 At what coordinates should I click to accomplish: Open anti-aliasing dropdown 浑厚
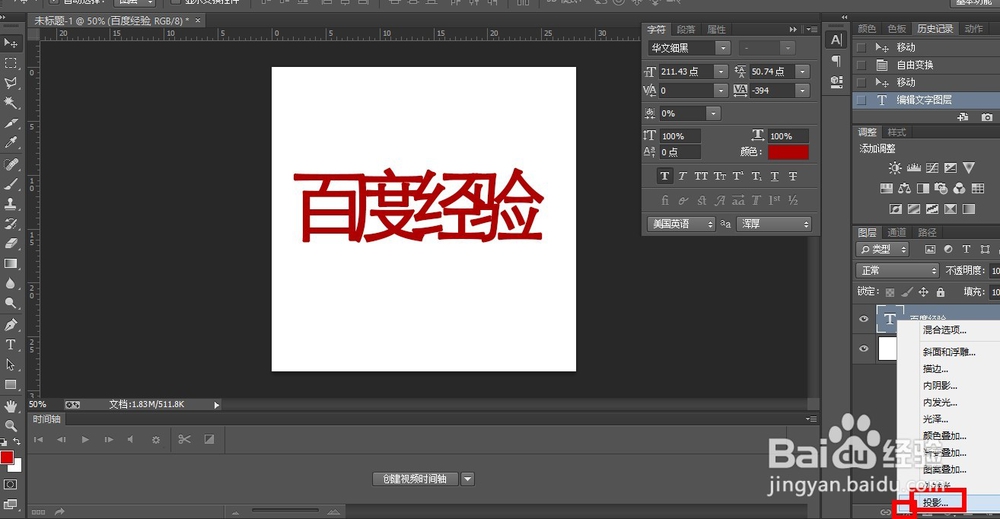click(x=774, y=224)
